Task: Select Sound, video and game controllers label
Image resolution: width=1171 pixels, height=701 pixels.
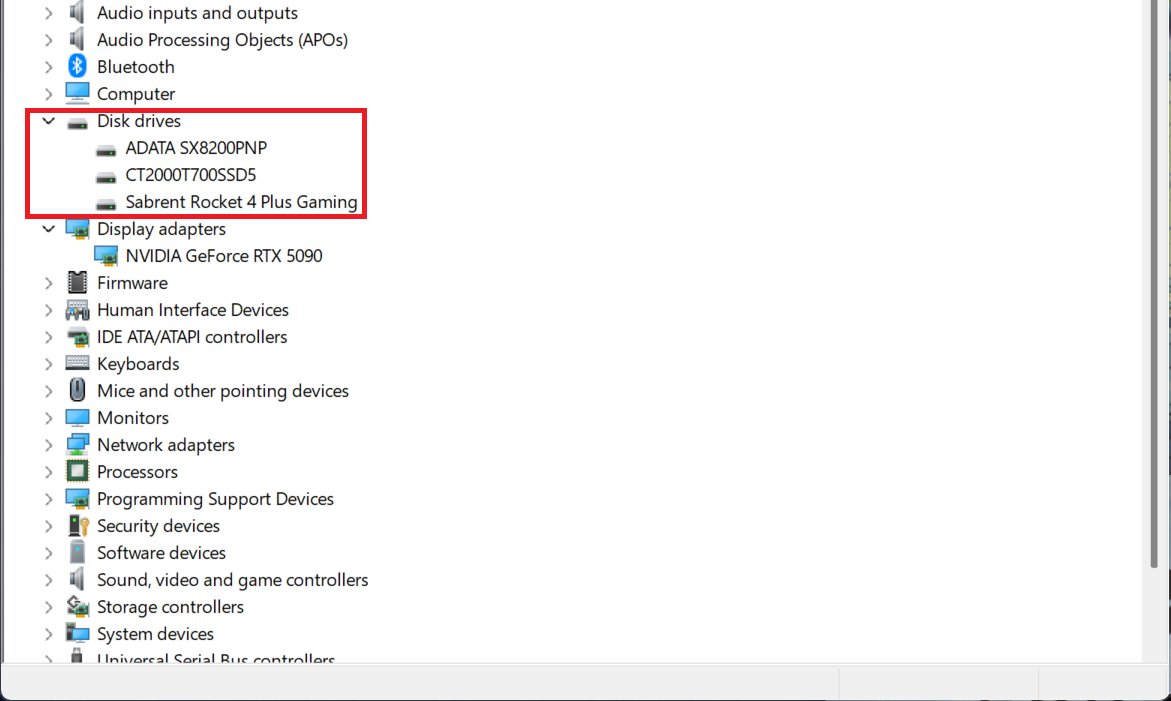Action: tap(232, 579)
